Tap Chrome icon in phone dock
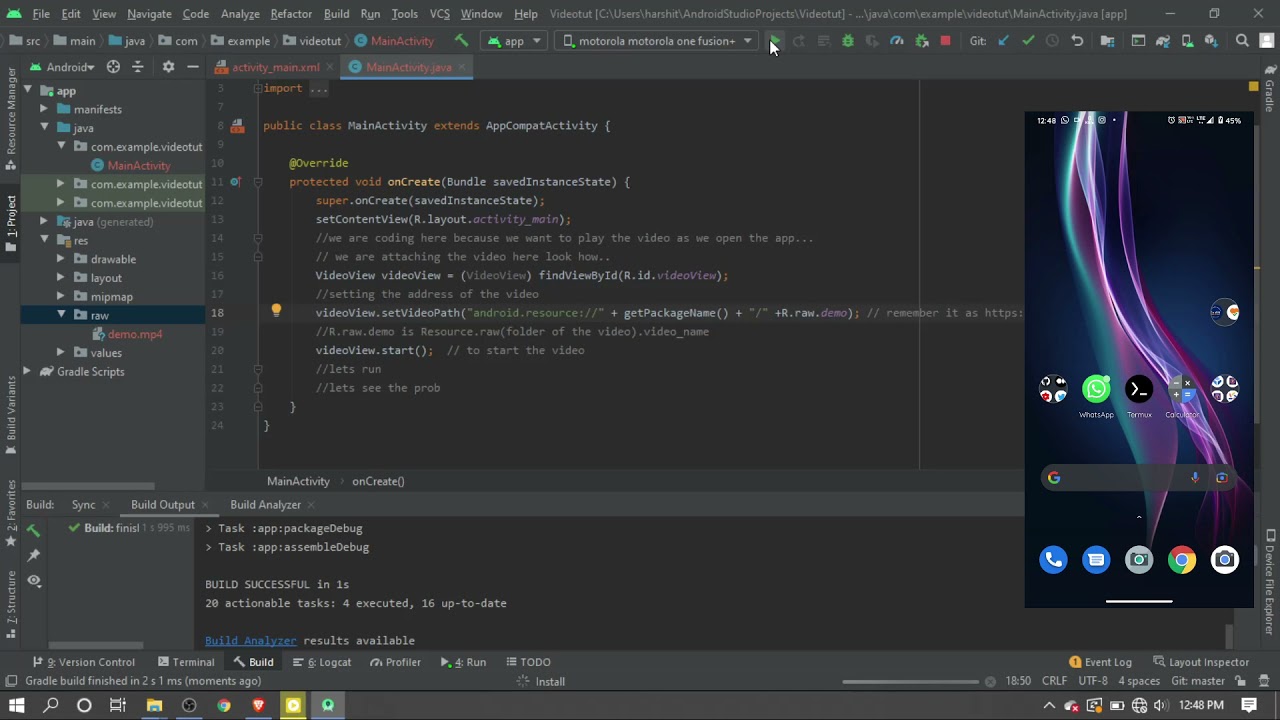 point(1182,560)
